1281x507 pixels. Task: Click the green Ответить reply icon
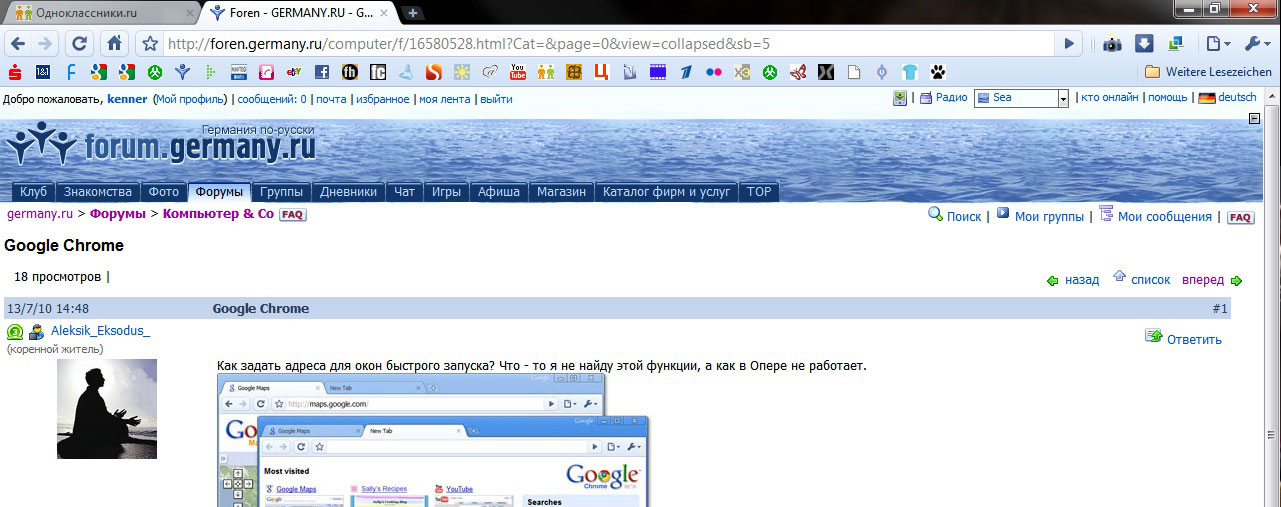click(1153, 337)
